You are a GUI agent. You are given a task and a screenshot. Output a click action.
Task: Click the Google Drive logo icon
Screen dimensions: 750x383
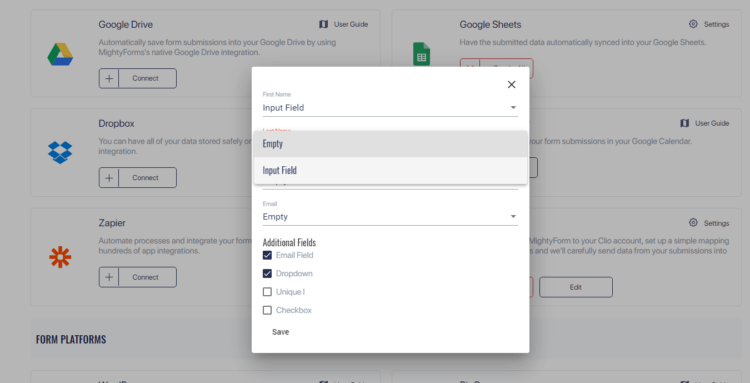[60, 54]
